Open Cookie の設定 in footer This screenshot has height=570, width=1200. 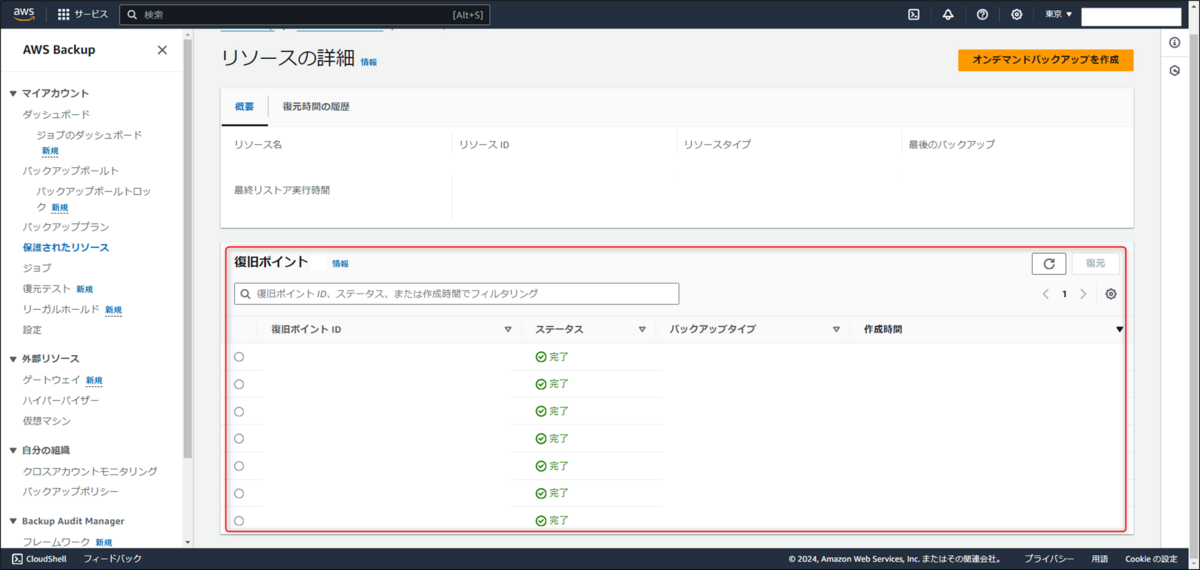click(1151, 559)
